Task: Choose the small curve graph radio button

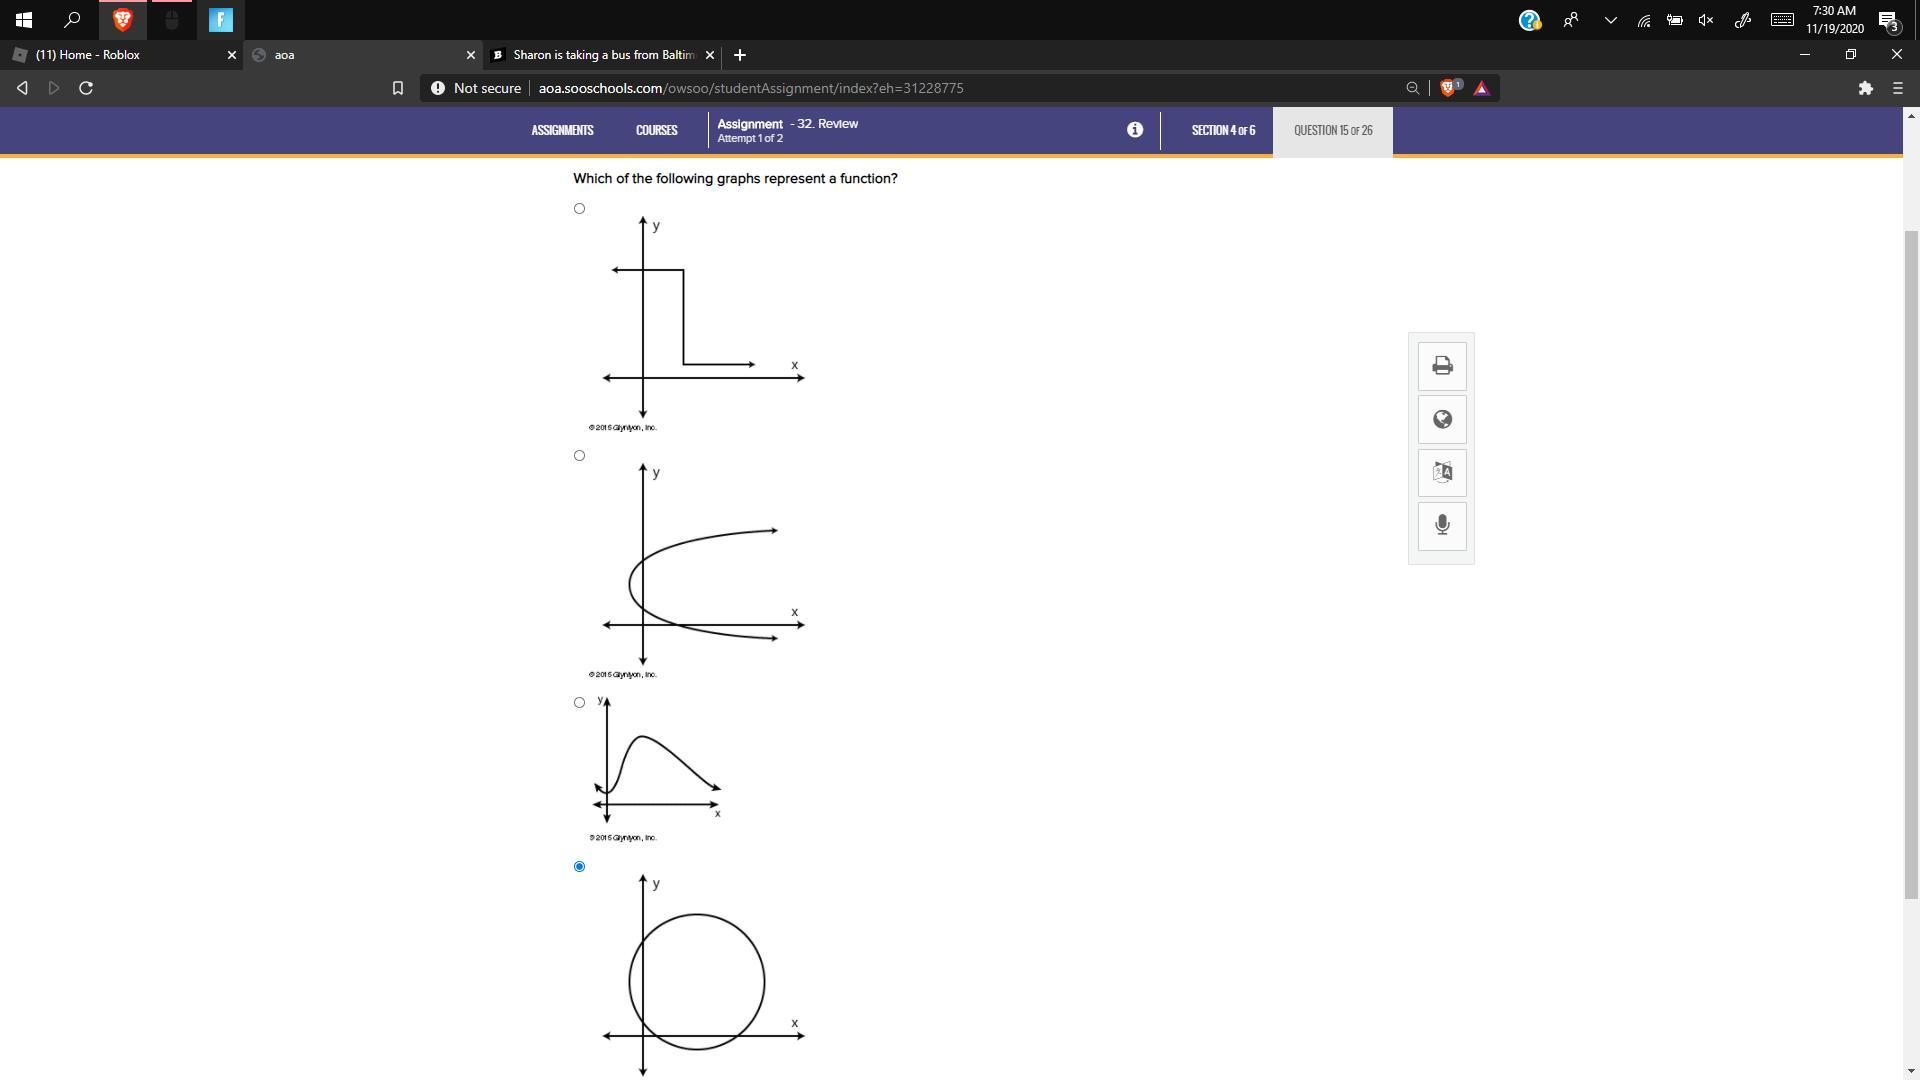Action: pos(579,703)
